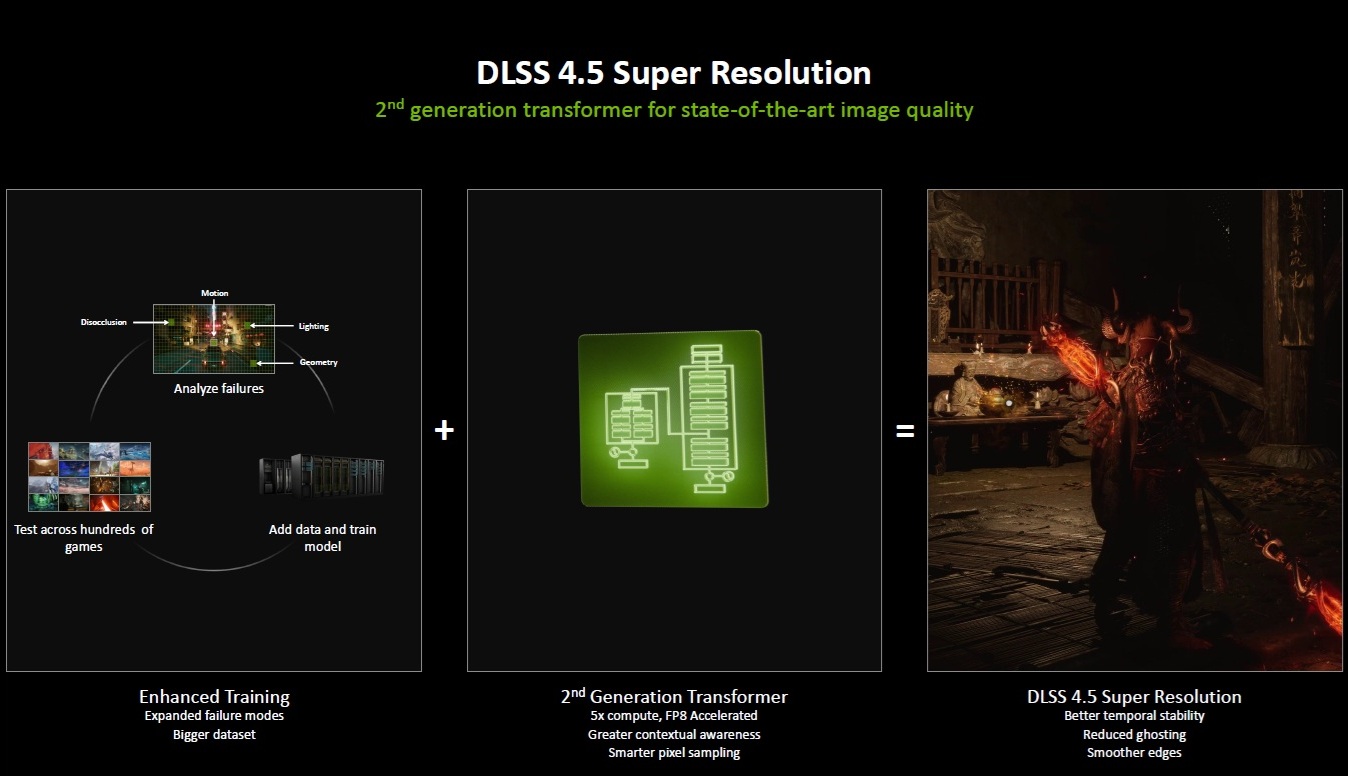Click the grid of game screenshots
The image size is (1348, 776).
pos(89,477)
